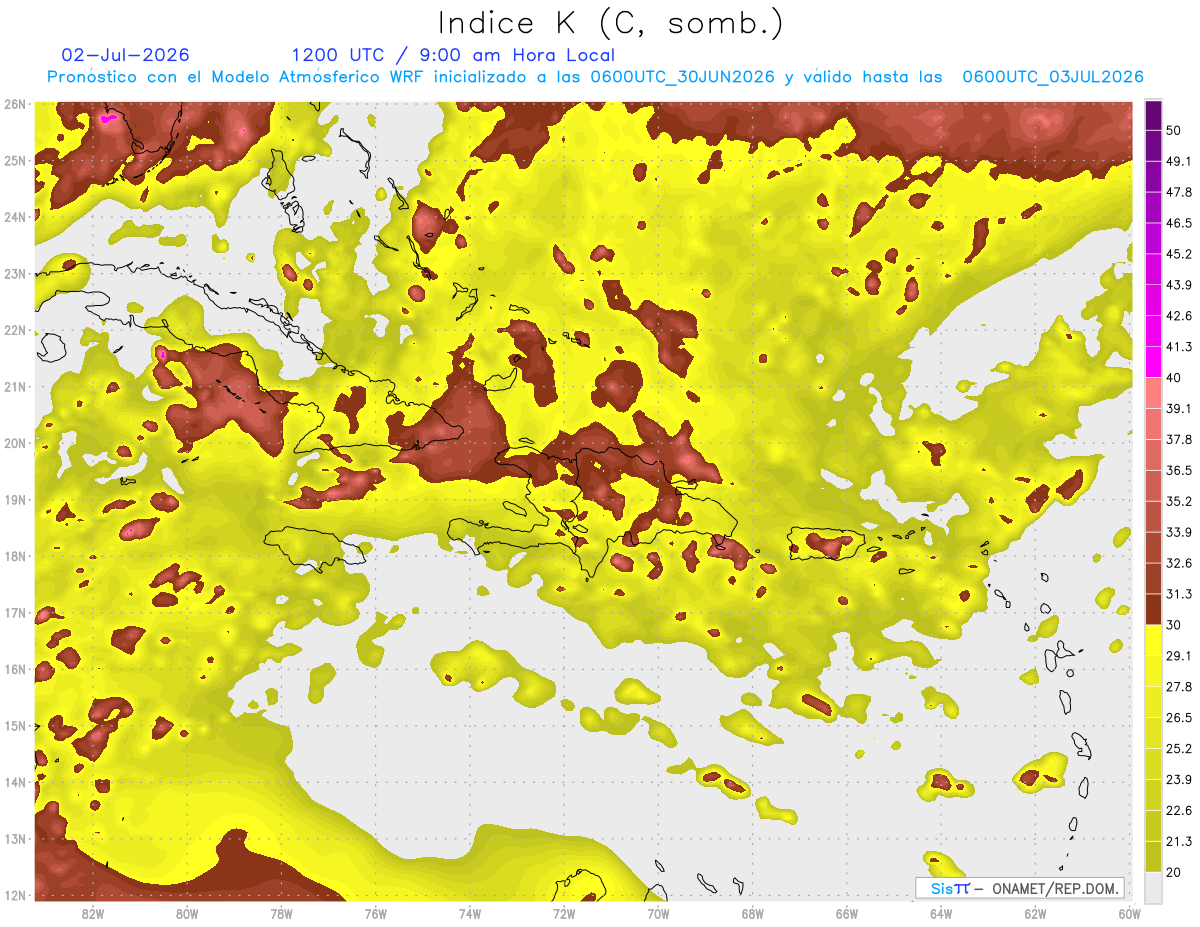Click the "82W" longitude label

click(93, 913)
